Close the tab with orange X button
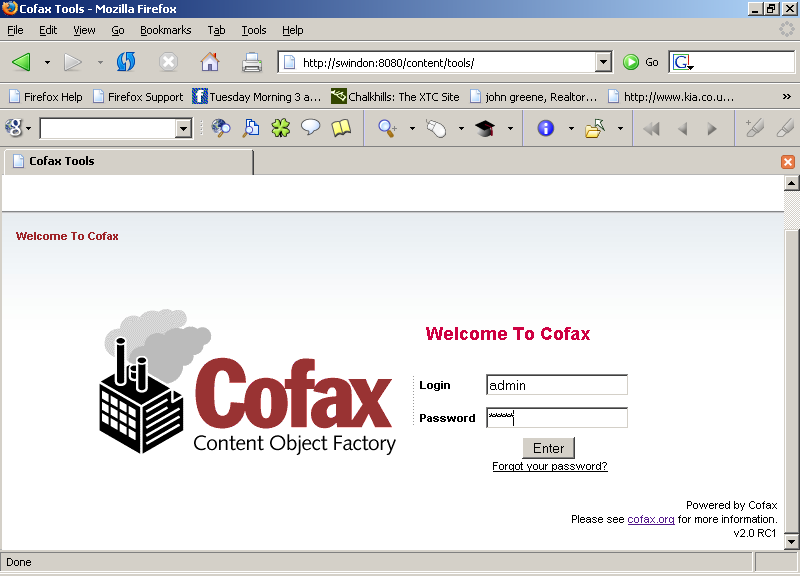800x576 pixels. tap(788, 162)
